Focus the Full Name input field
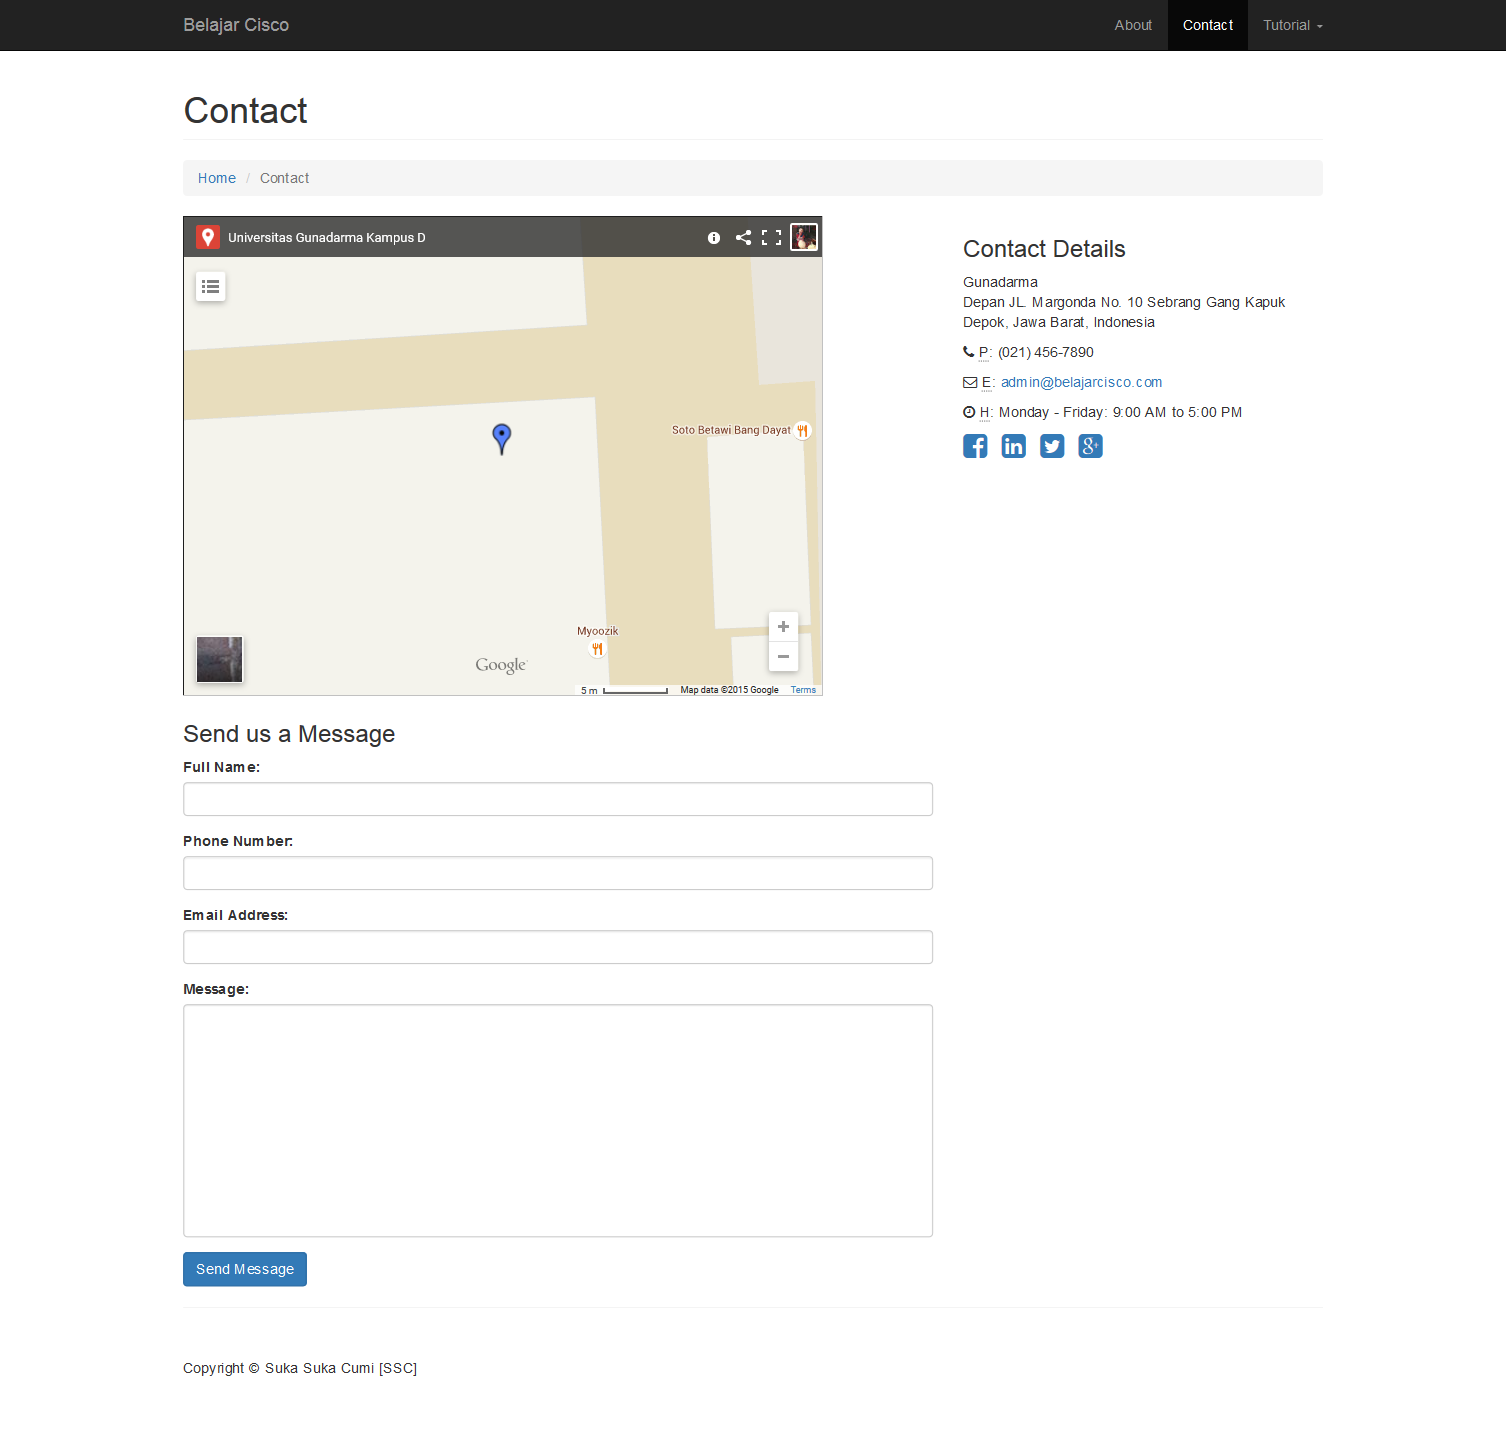The width and height of the screenshot is (1506, 1438). 558,799
